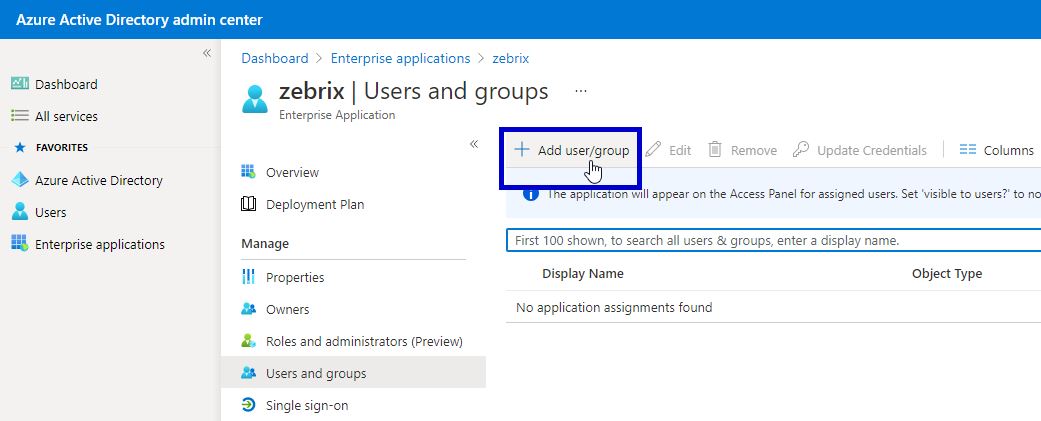Click Azure Active Directory admin center title
This screenshot has height=421, width=1041.
point(139,20)
